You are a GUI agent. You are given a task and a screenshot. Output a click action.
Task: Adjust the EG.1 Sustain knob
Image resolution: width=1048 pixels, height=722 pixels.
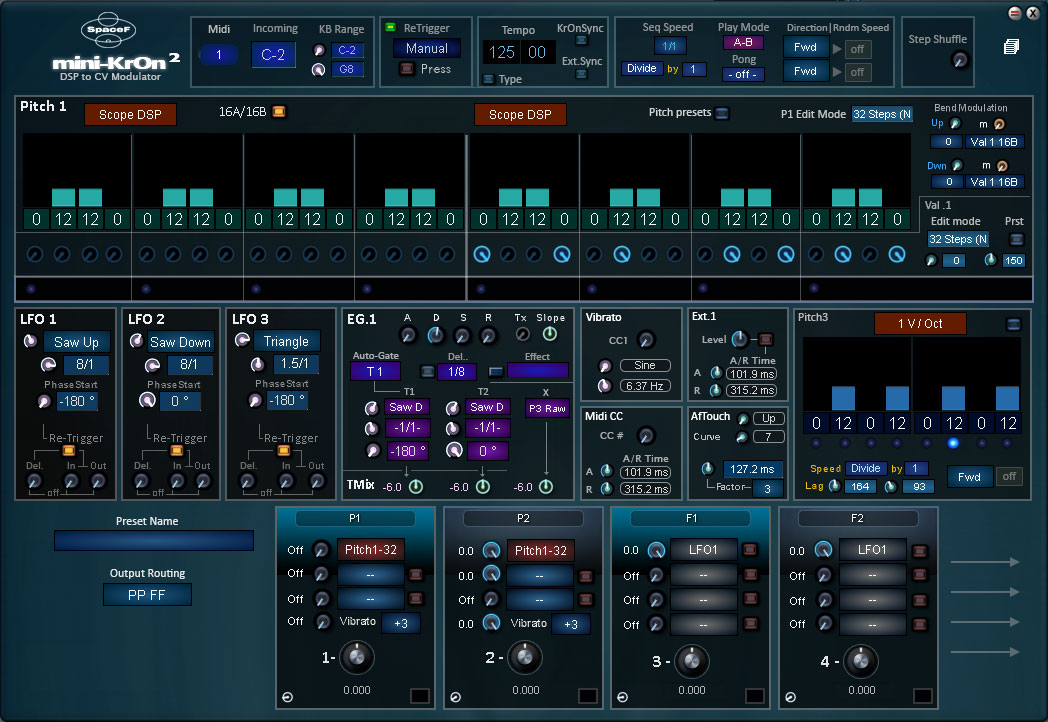[462, 335]
